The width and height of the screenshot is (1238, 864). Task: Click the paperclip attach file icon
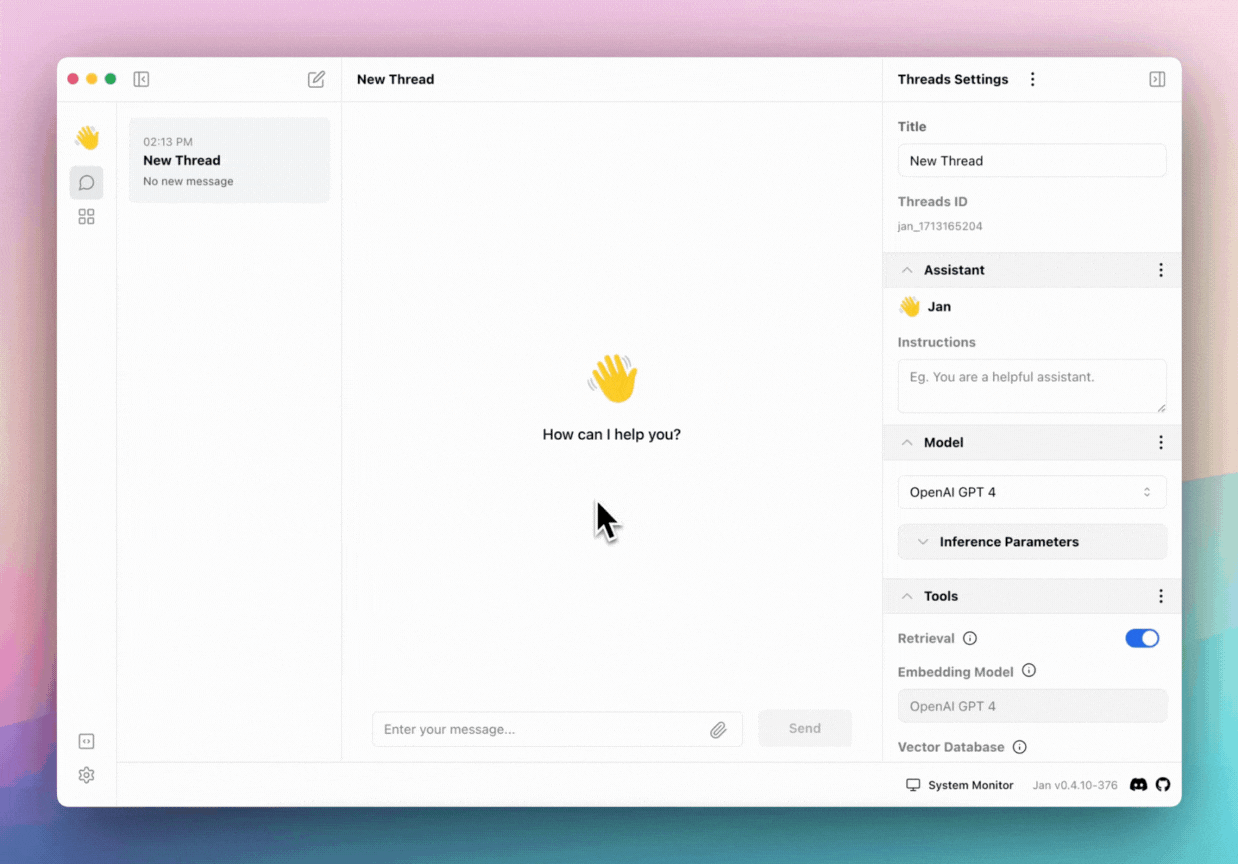pyautogui.click(x=718, y=730)
